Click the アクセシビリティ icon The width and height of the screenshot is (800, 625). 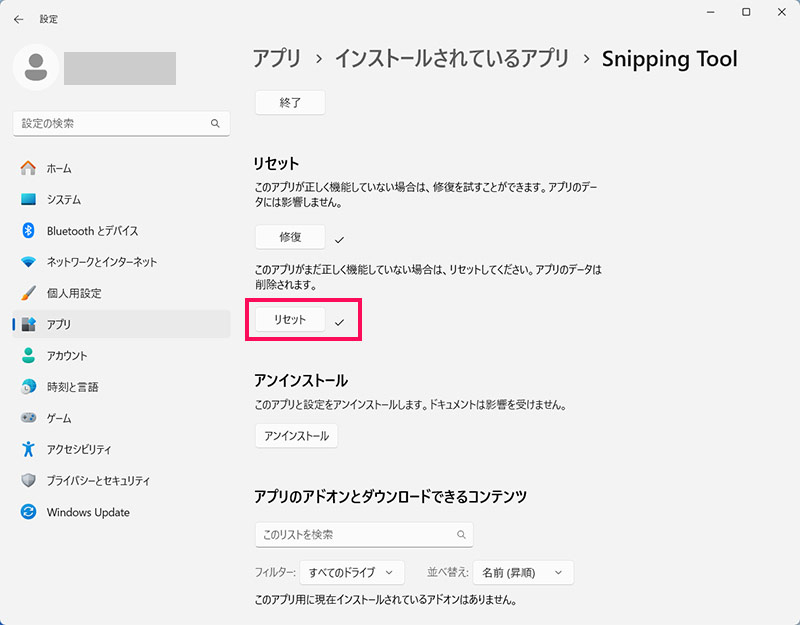tap(28, 449)
